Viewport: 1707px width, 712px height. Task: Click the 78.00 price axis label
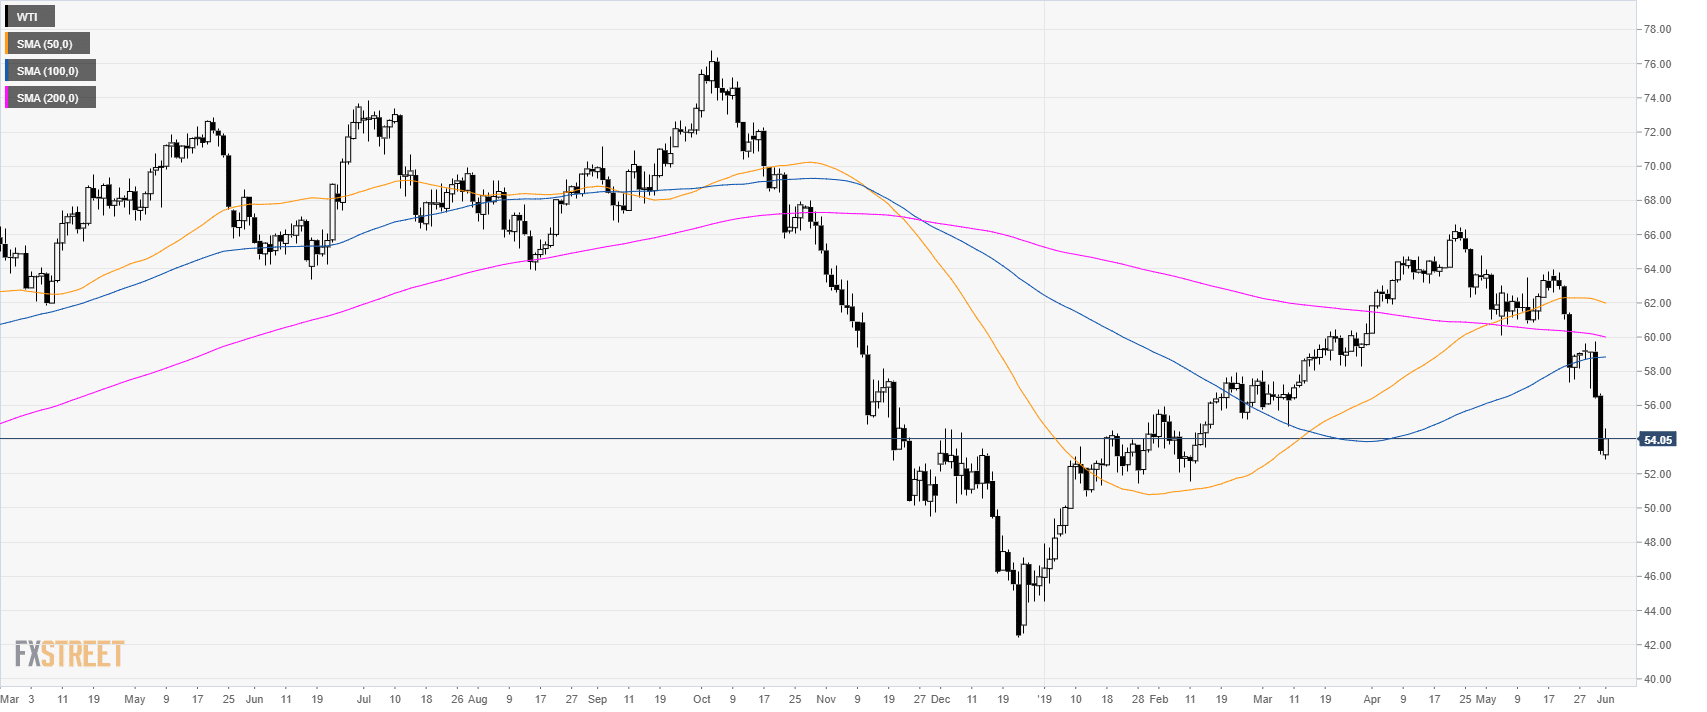[x=1657, y=30]
